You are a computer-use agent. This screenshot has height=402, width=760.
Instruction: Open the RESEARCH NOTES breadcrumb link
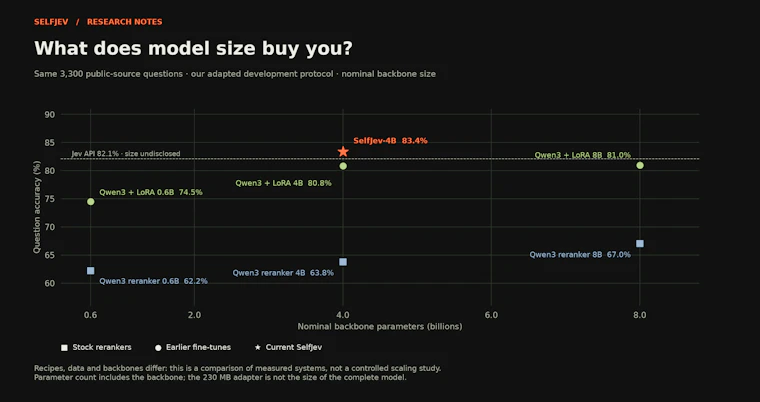pos(125,22)
